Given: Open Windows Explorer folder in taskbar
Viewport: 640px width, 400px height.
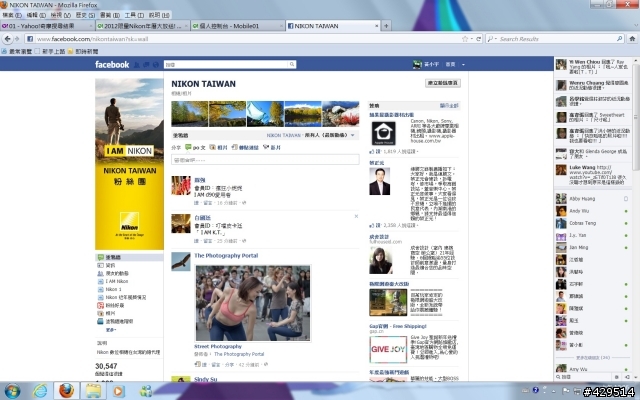Looking at the screenshot, I should click(x=93, y=391).
